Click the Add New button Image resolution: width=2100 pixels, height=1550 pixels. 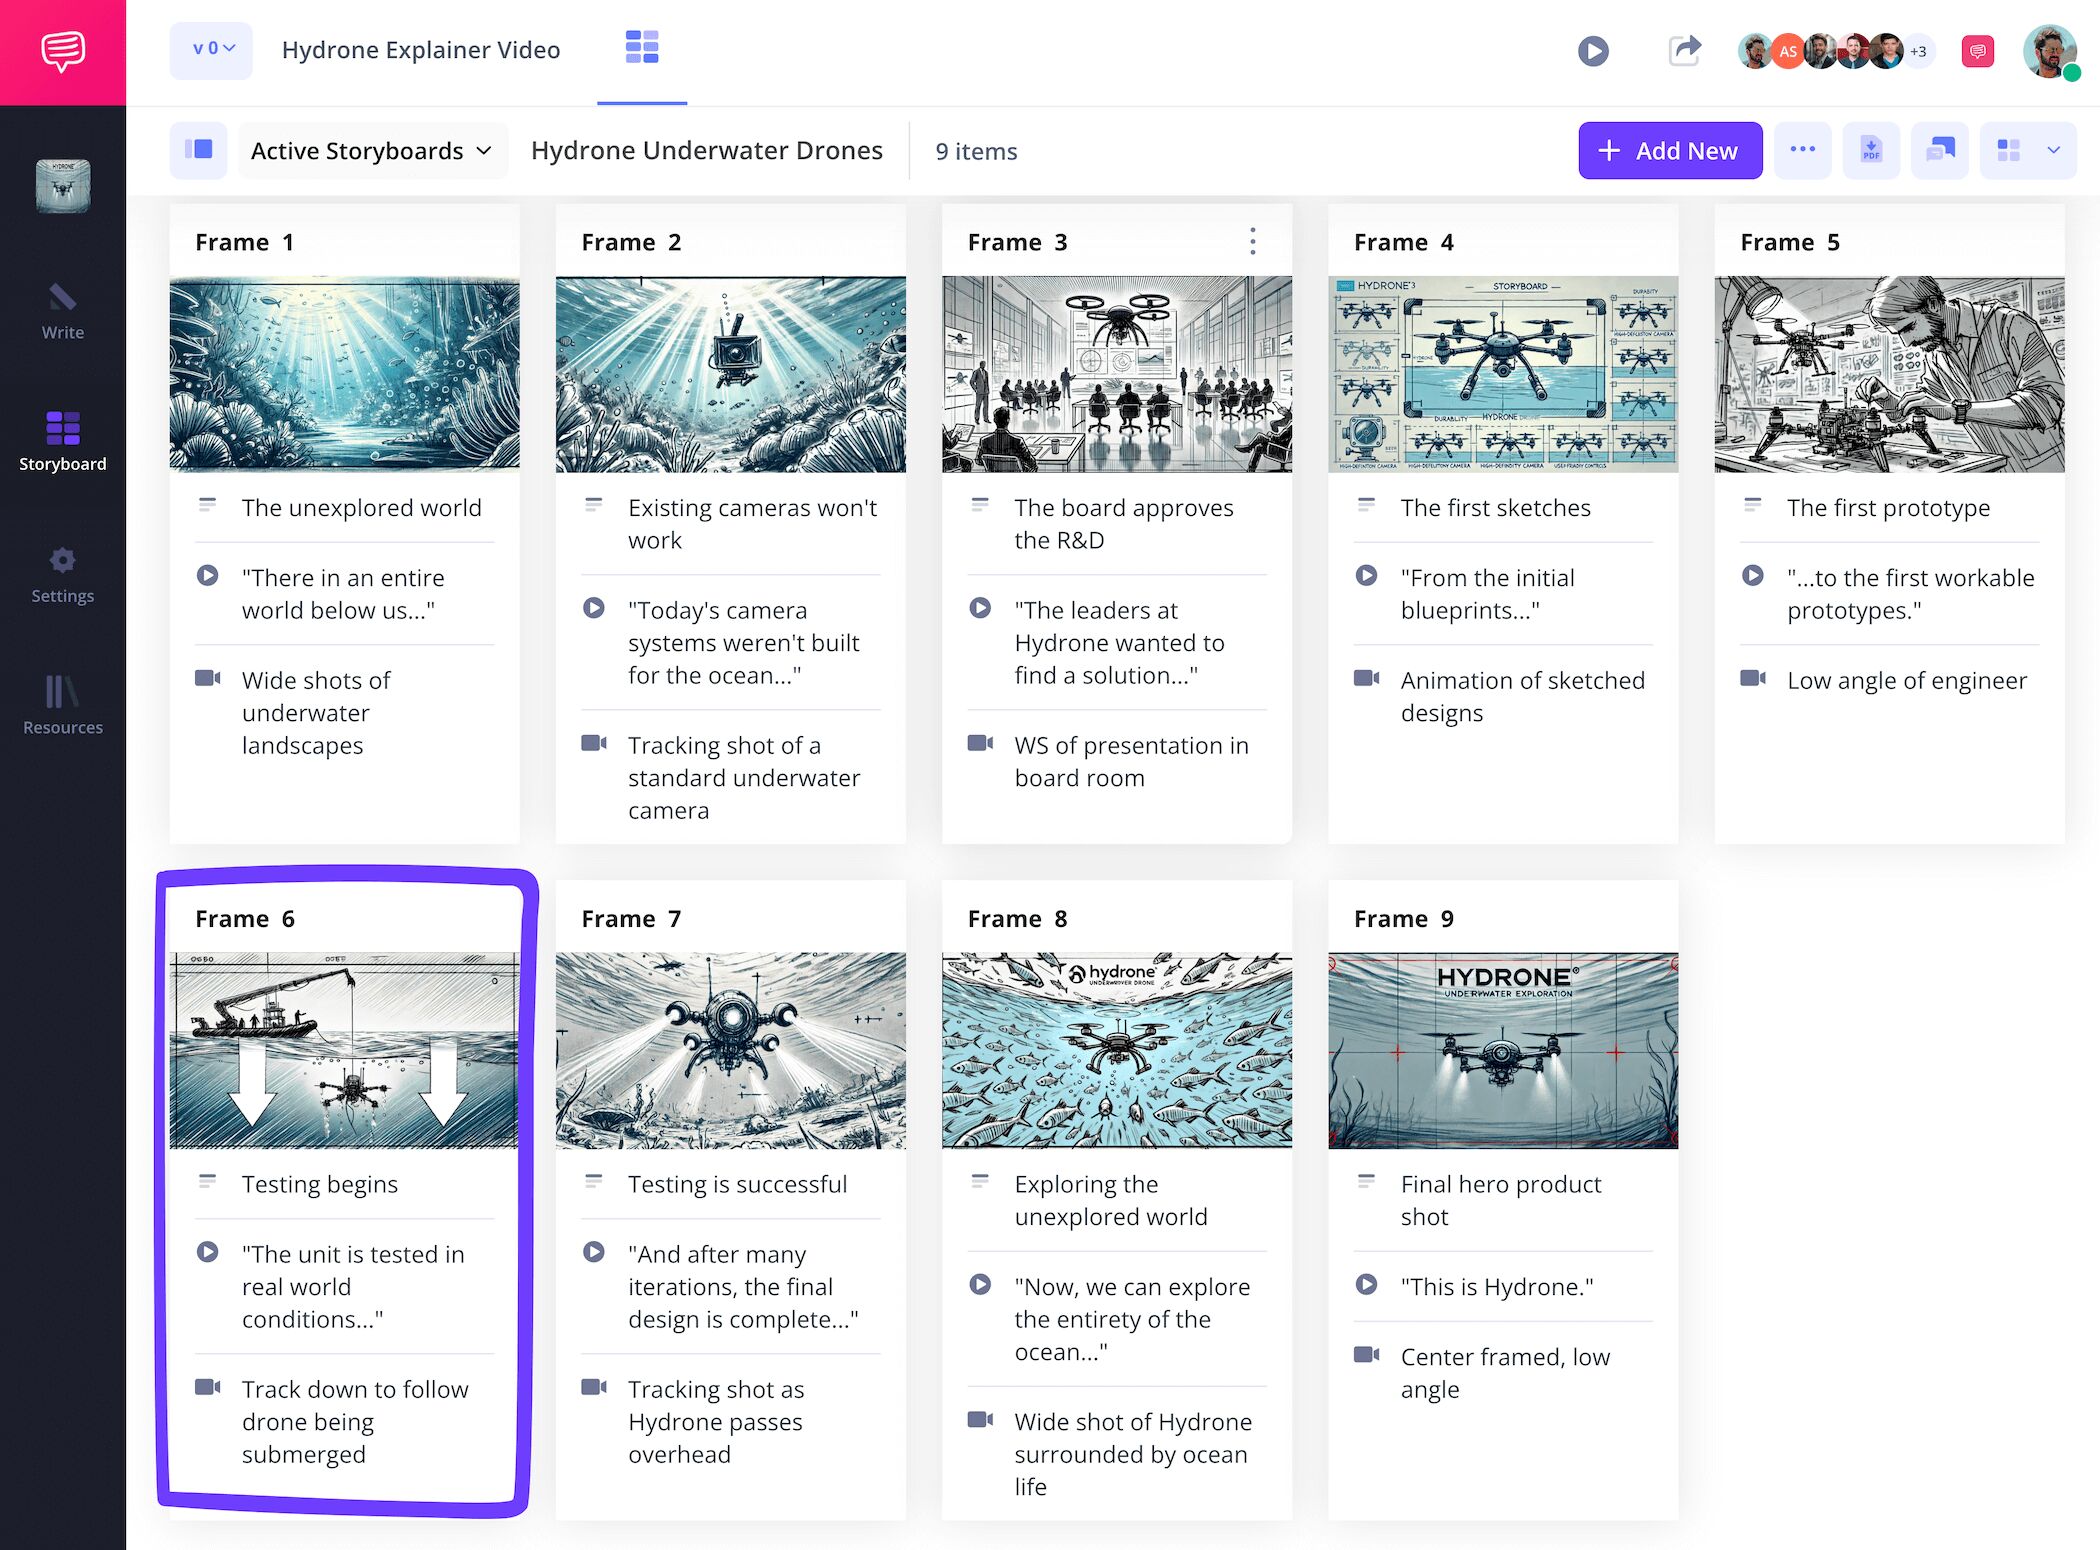[1669, 150]
